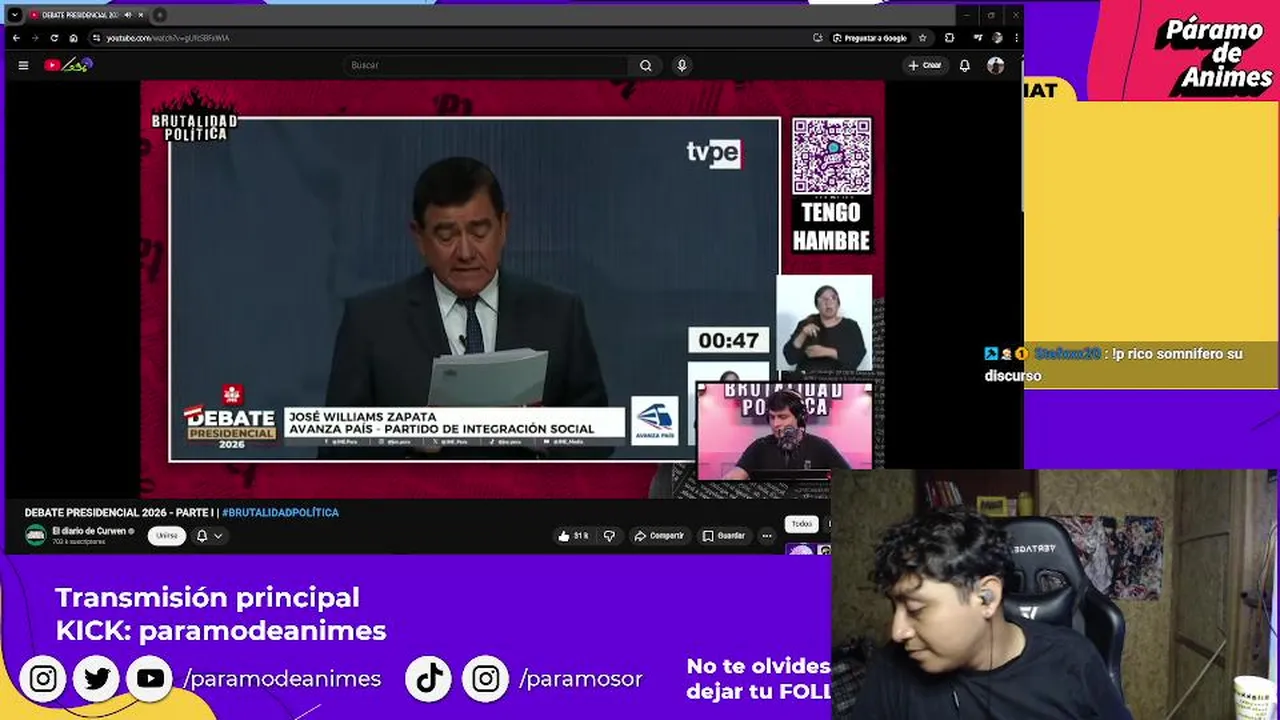Like the video with thumbs up
The height and width of the screenshot is (720, 1280).
(x=573, y=536)
